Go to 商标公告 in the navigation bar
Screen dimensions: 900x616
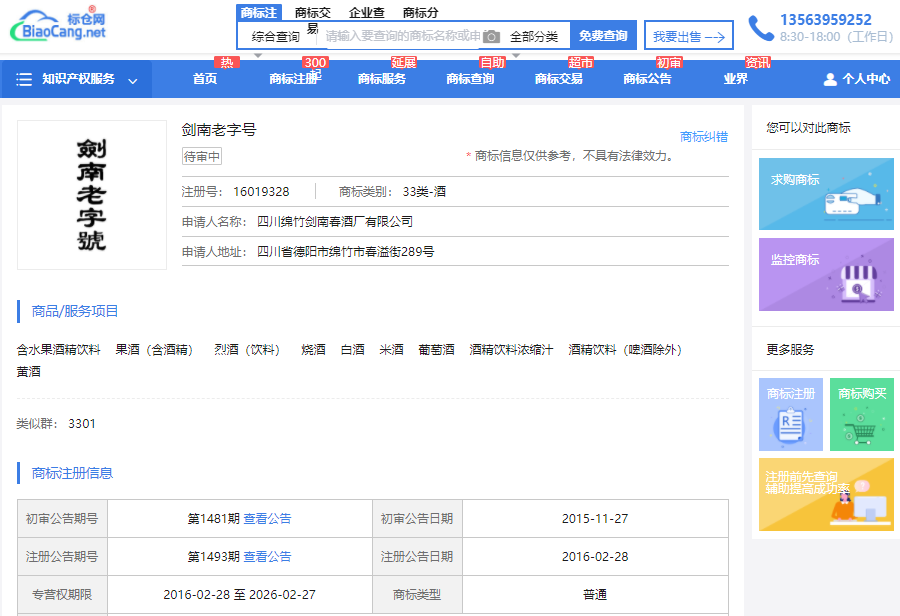tap(647, 79)
